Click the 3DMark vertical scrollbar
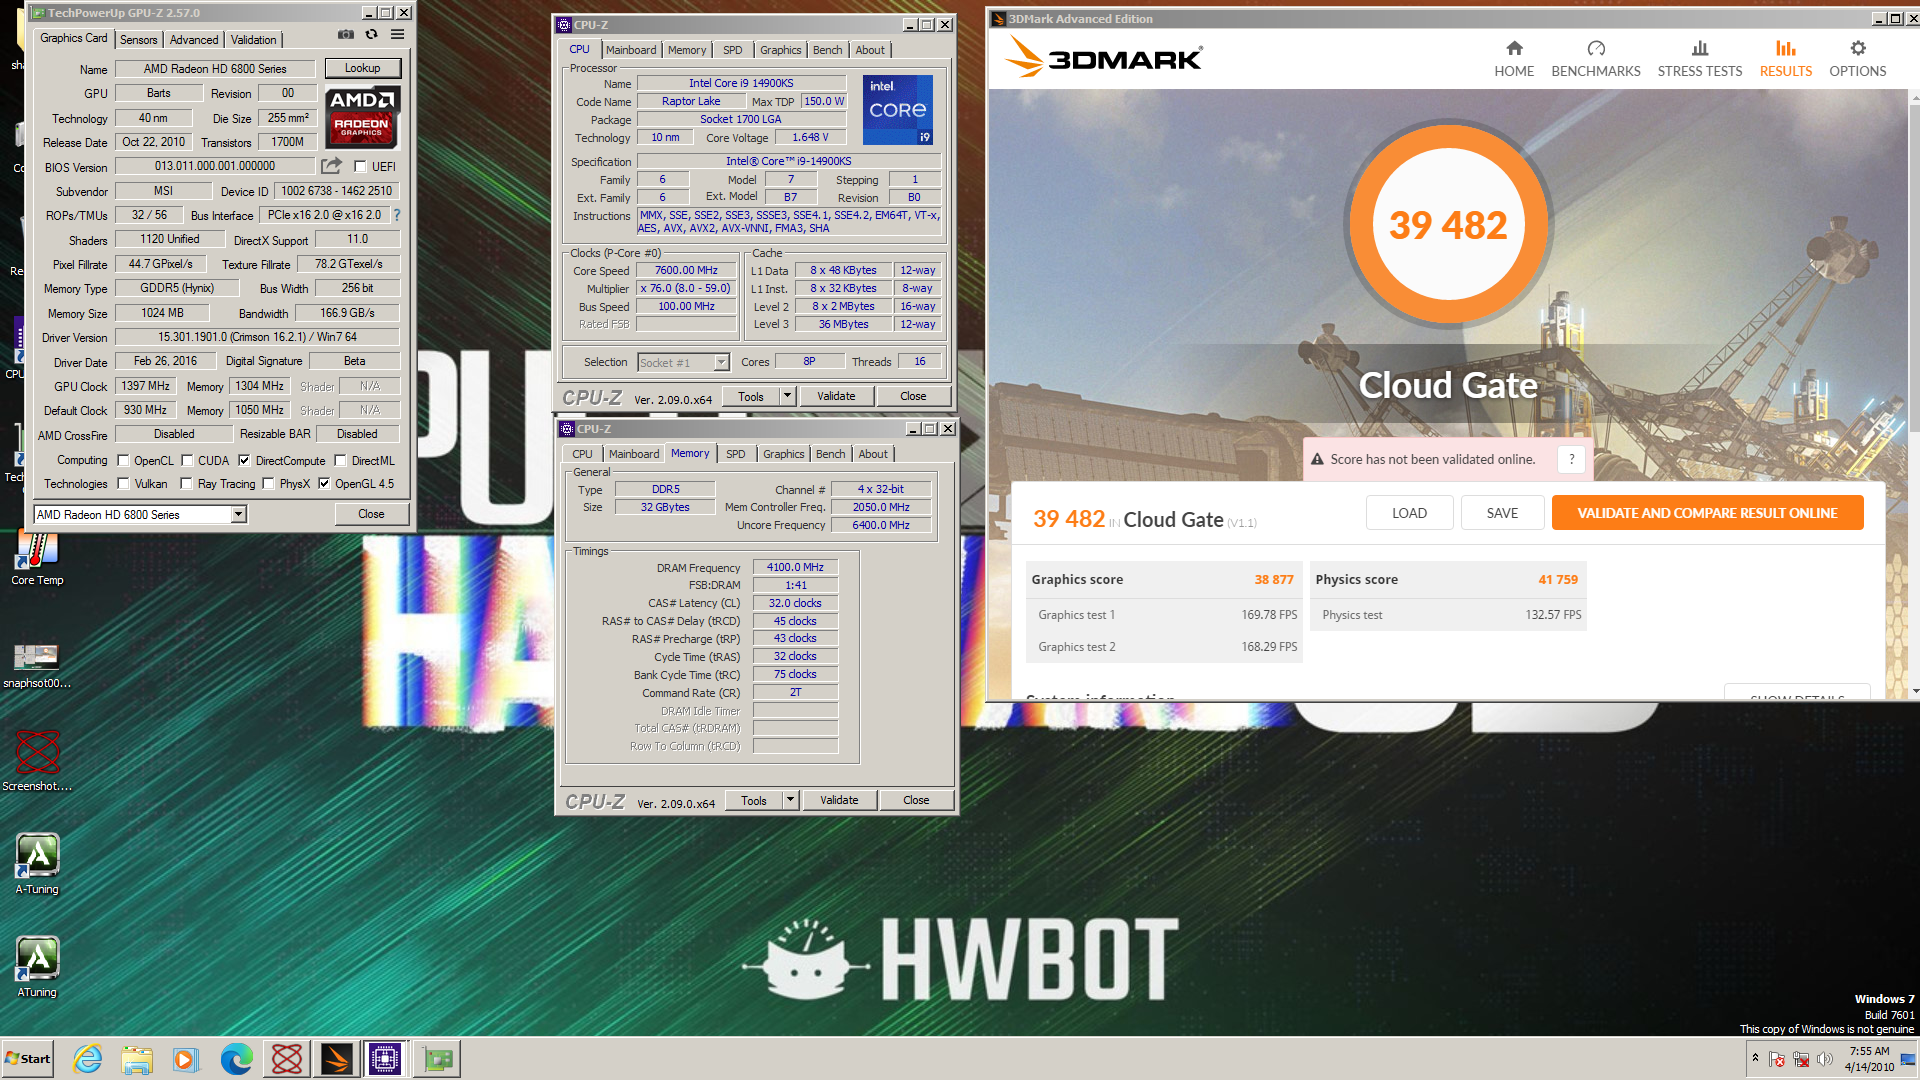The width and height of the screenshot is (1920, 1080). coord(1913,394)
